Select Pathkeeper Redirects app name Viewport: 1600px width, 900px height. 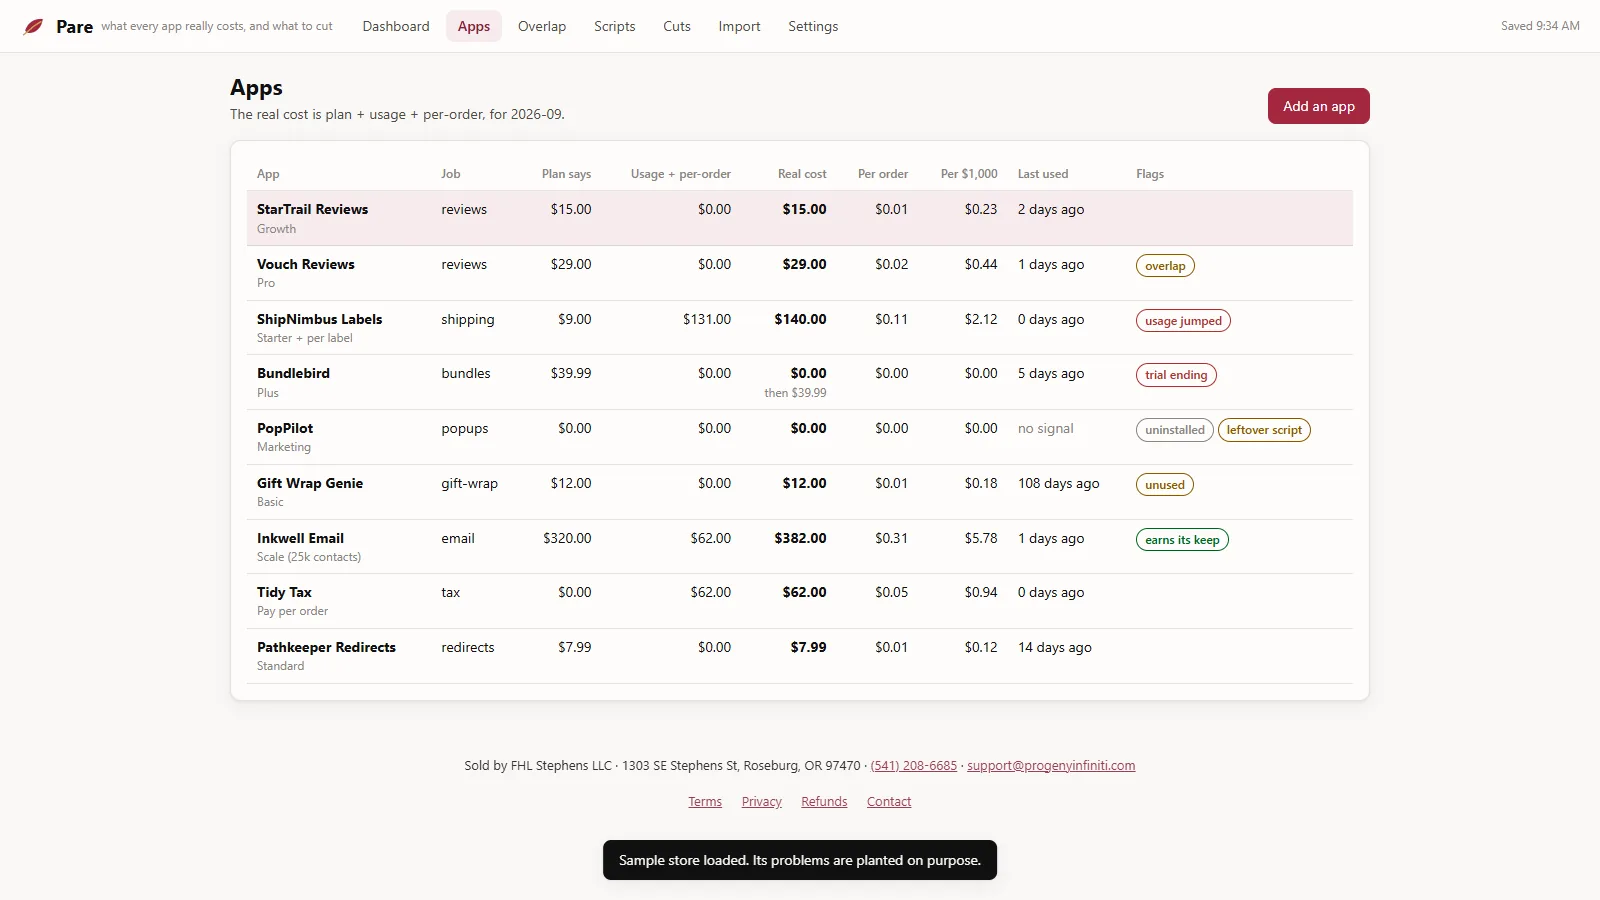(x=326, y=647)
